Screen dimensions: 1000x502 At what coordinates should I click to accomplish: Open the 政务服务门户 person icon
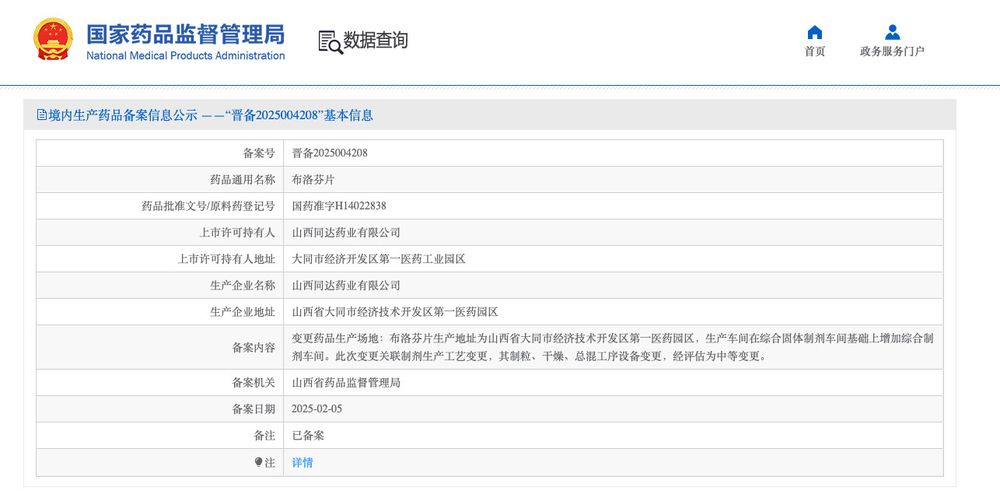(x=892, y=32)
